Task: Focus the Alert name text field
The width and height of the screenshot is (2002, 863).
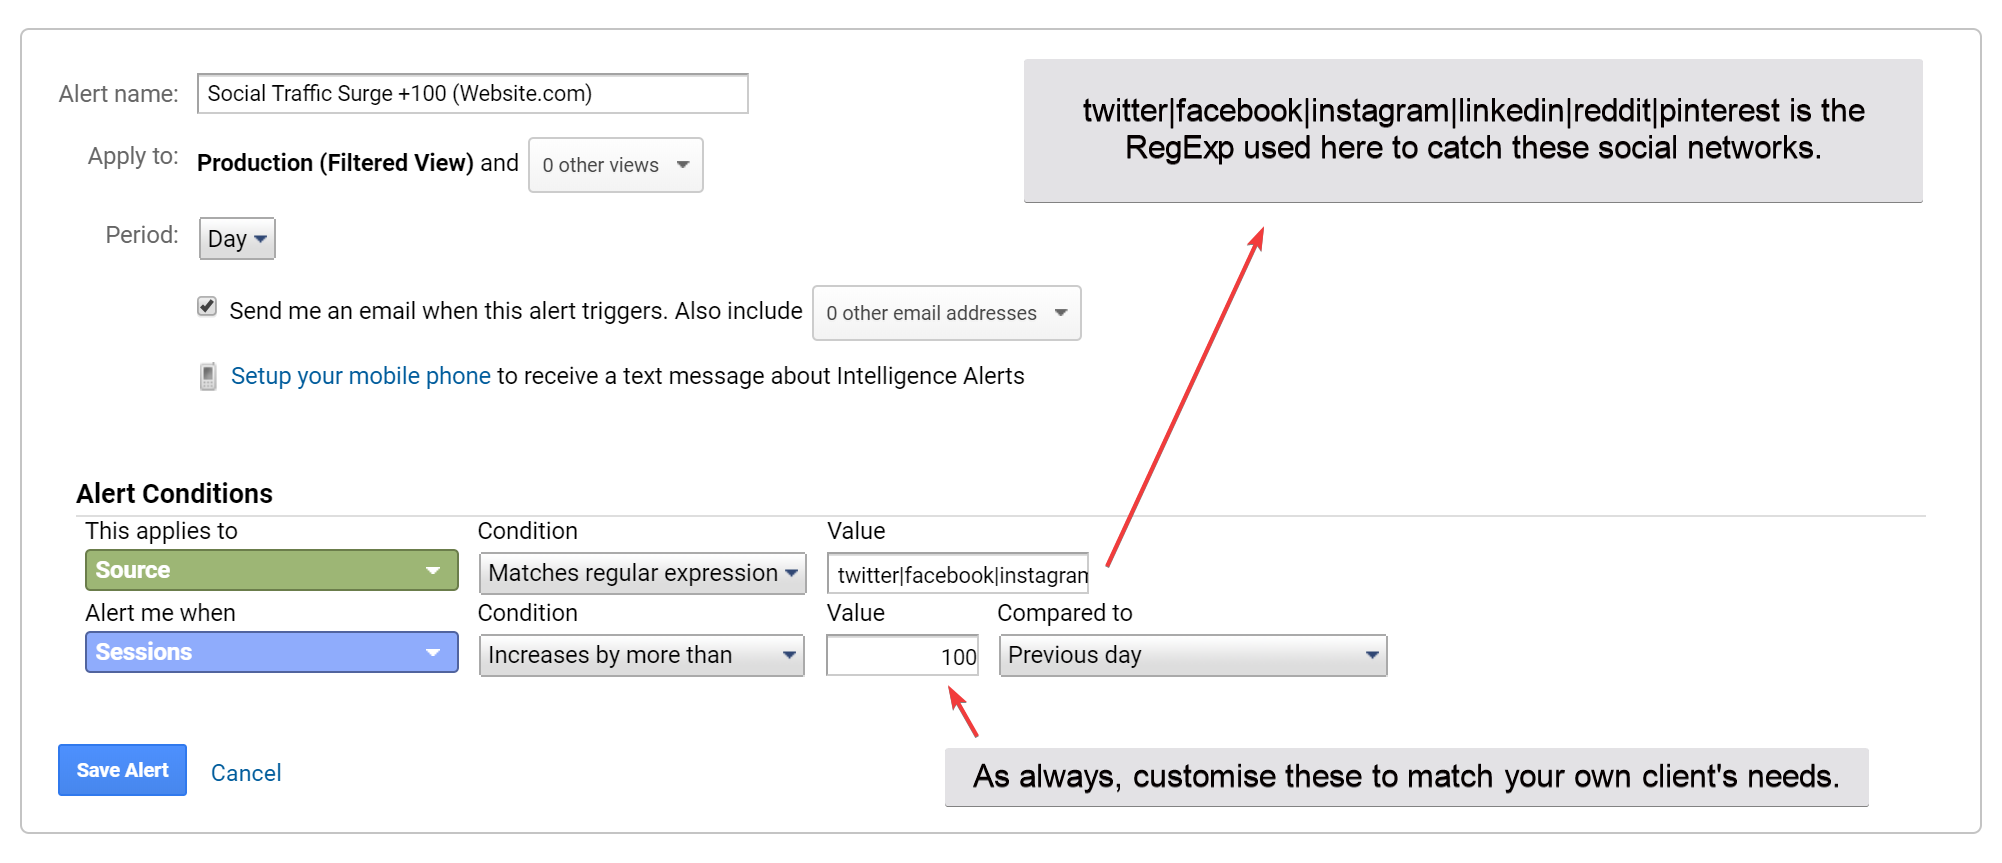Action: pyautogui.click(x=473, y=94)
